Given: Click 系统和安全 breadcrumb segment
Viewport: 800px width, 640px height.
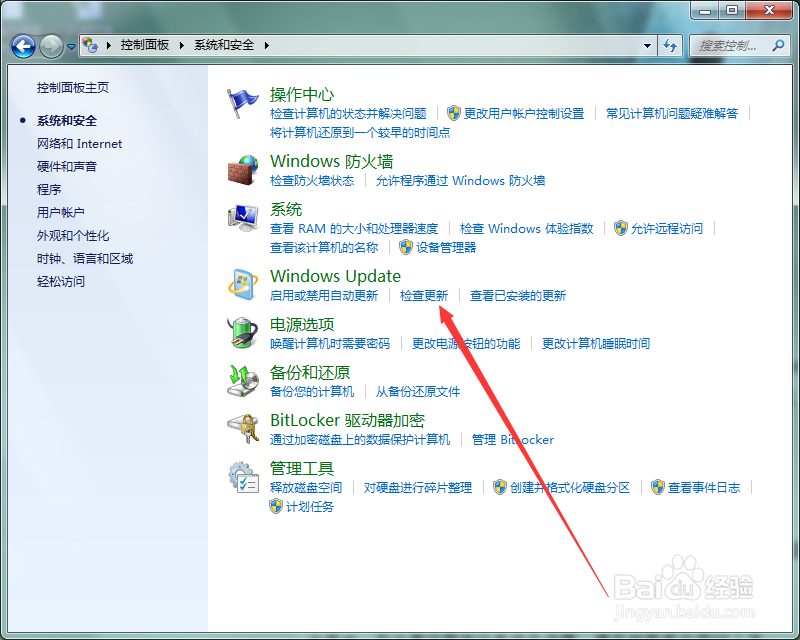Looking at the screenshot, I should pyautogui.click(x=224, y=45).
